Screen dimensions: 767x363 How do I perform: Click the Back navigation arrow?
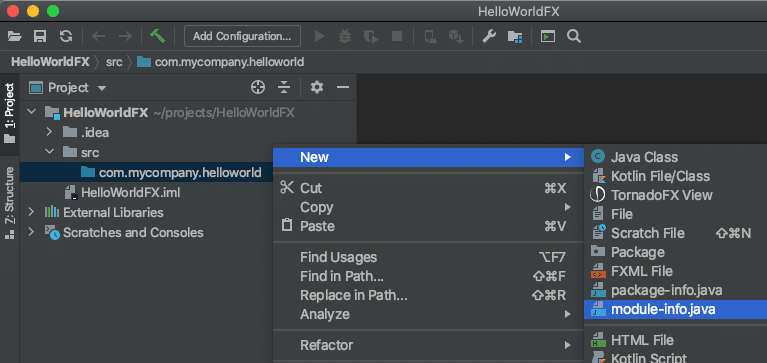(x=99, y=36)
